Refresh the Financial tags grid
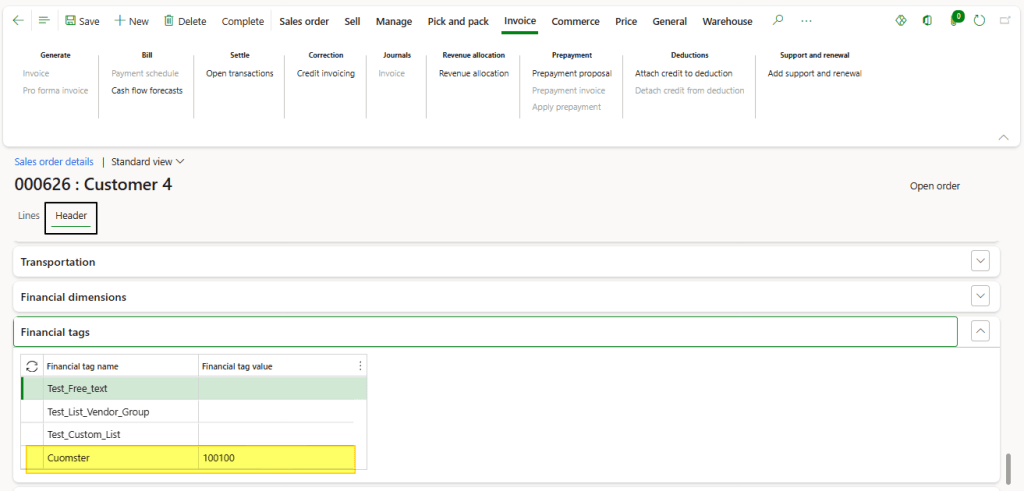This screenshot has height=491, width=1024. click(x=32, y=366)
